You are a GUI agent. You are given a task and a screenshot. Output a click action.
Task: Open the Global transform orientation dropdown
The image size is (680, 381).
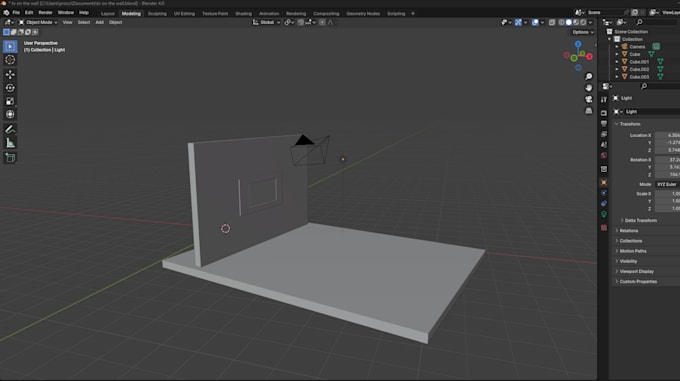266,23
